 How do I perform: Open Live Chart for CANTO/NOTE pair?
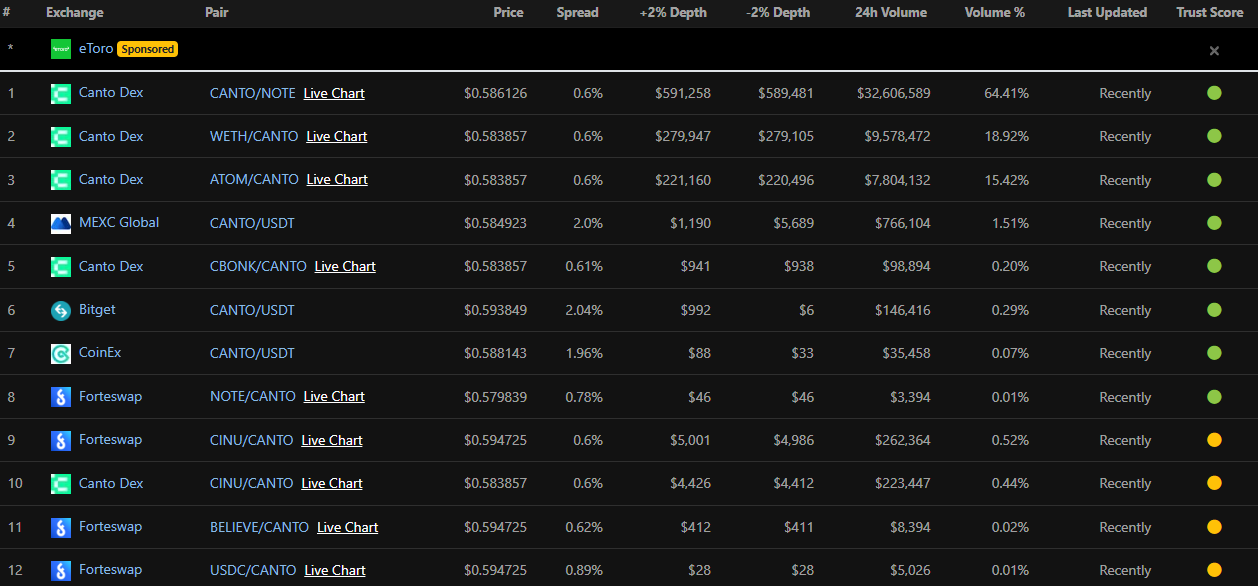pyautogui.click(x=334, y=93)
